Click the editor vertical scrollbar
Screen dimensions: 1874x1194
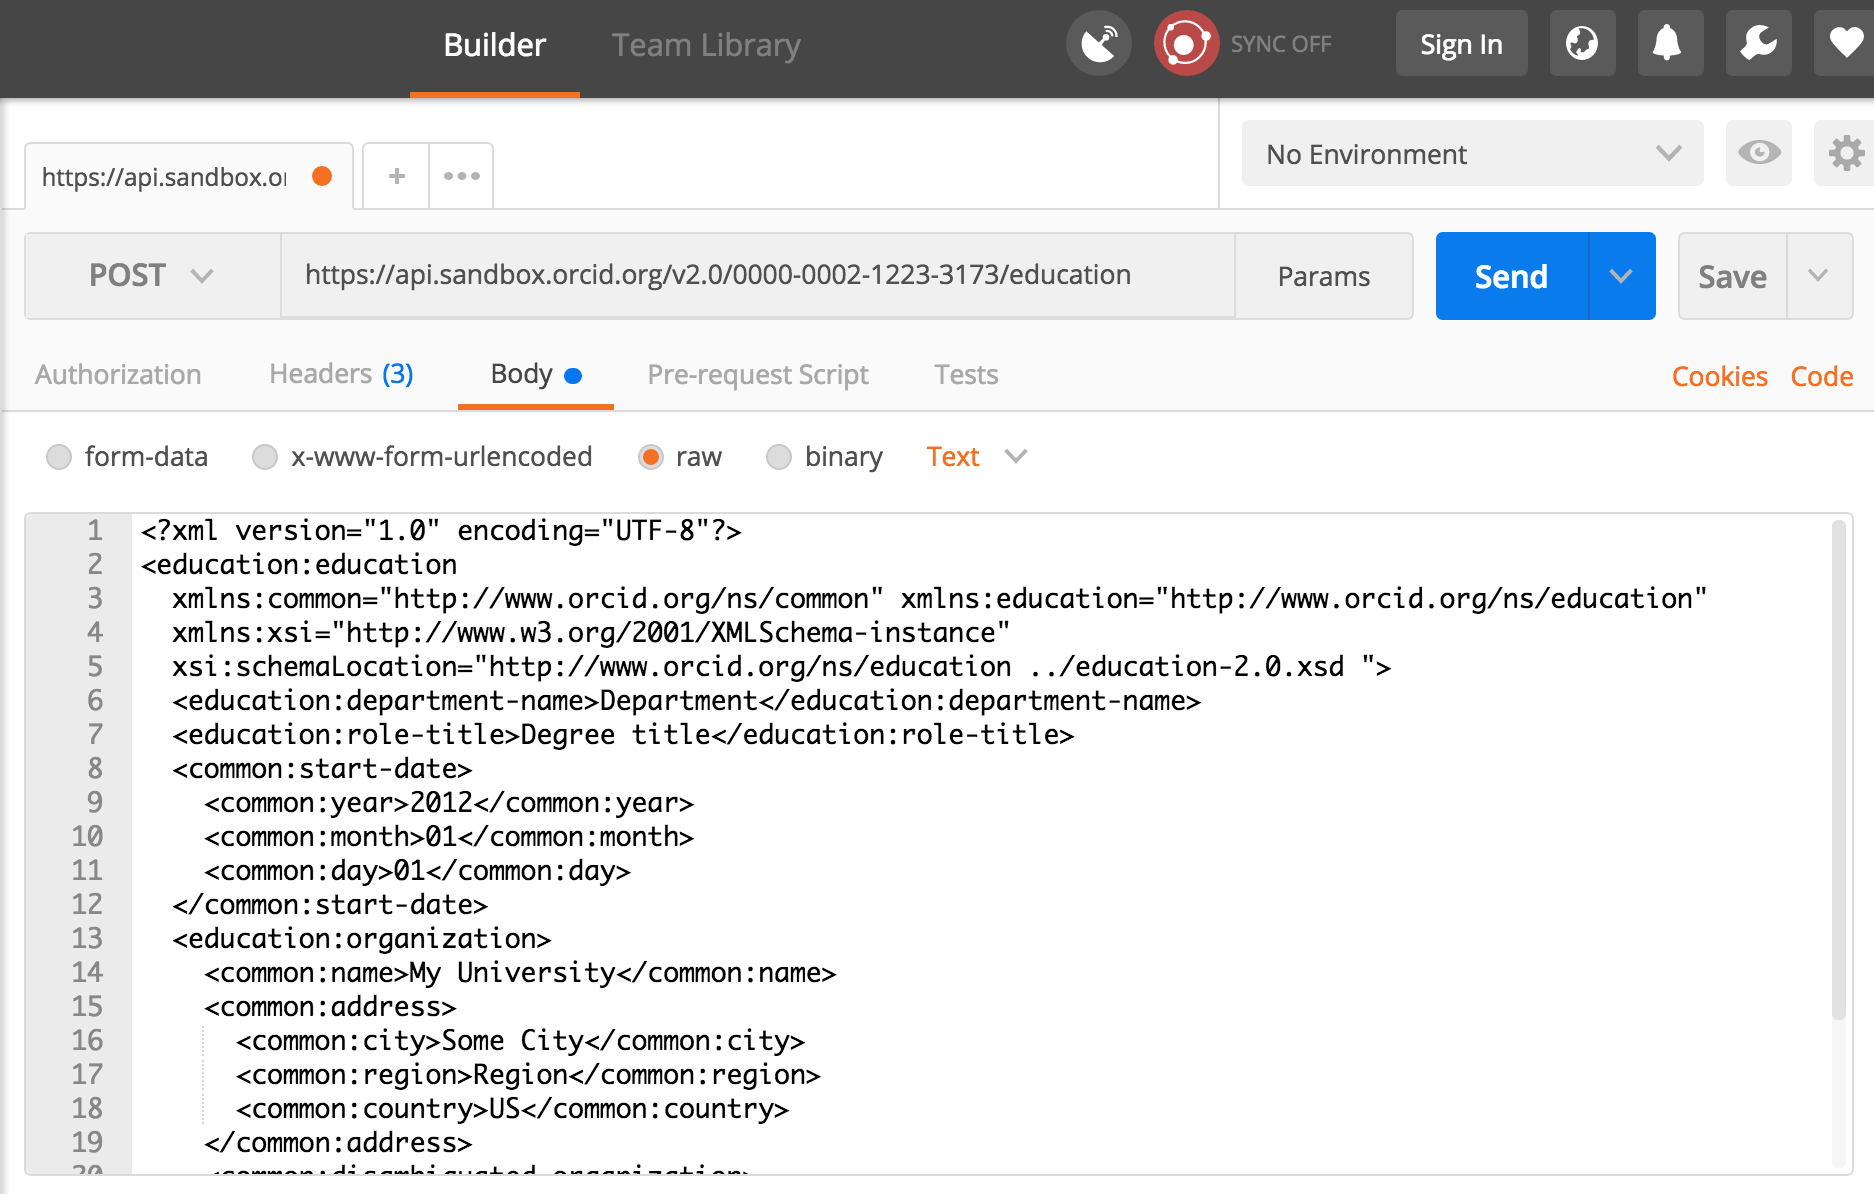point(1838,770)
